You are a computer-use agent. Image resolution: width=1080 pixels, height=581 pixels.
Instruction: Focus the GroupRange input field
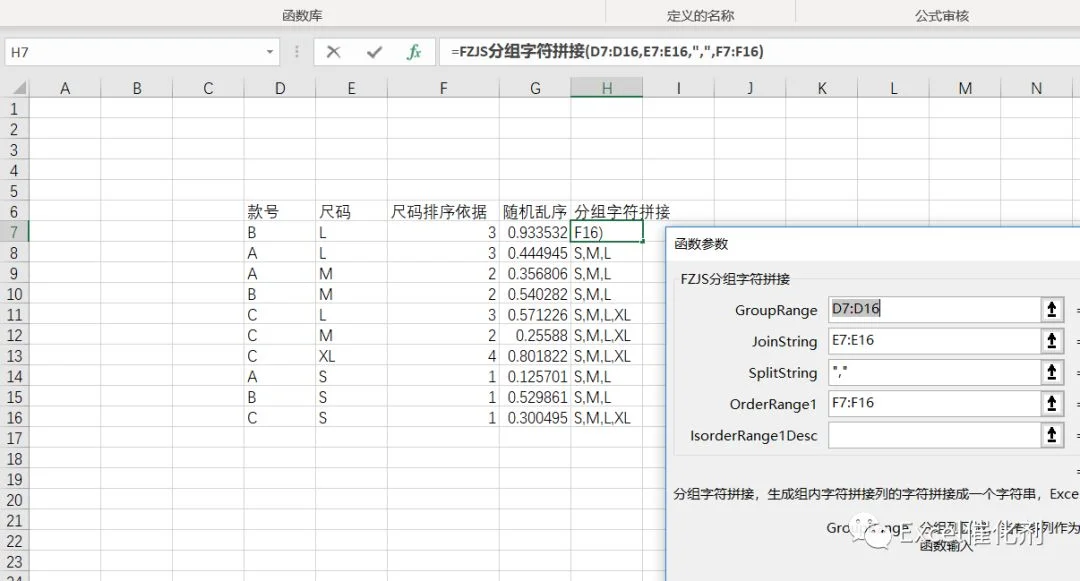pyautogui.click(x=935, y=310)
